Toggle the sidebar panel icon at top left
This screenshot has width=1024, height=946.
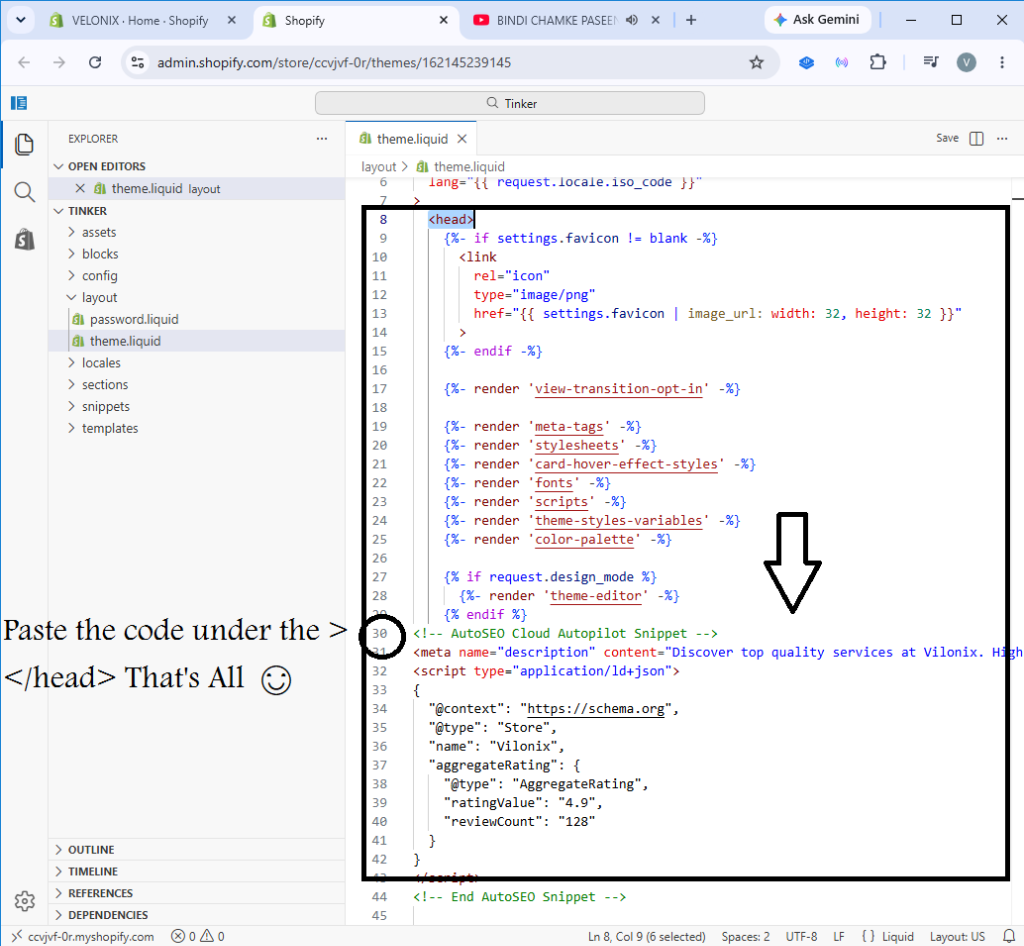[19, 102]
